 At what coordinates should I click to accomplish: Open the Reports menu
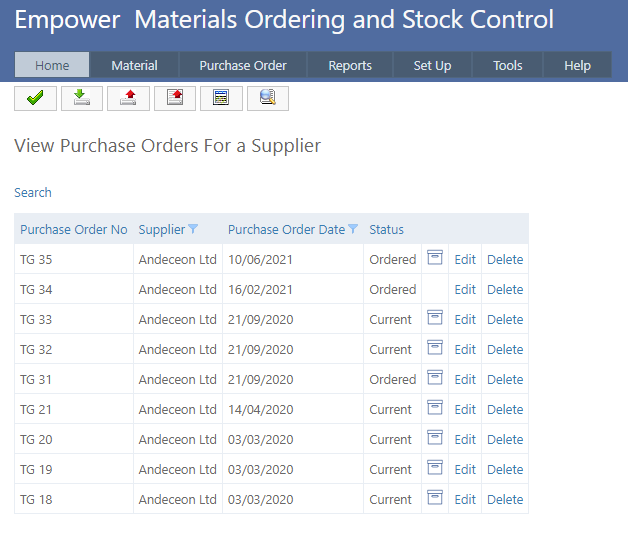pos(350,65)
